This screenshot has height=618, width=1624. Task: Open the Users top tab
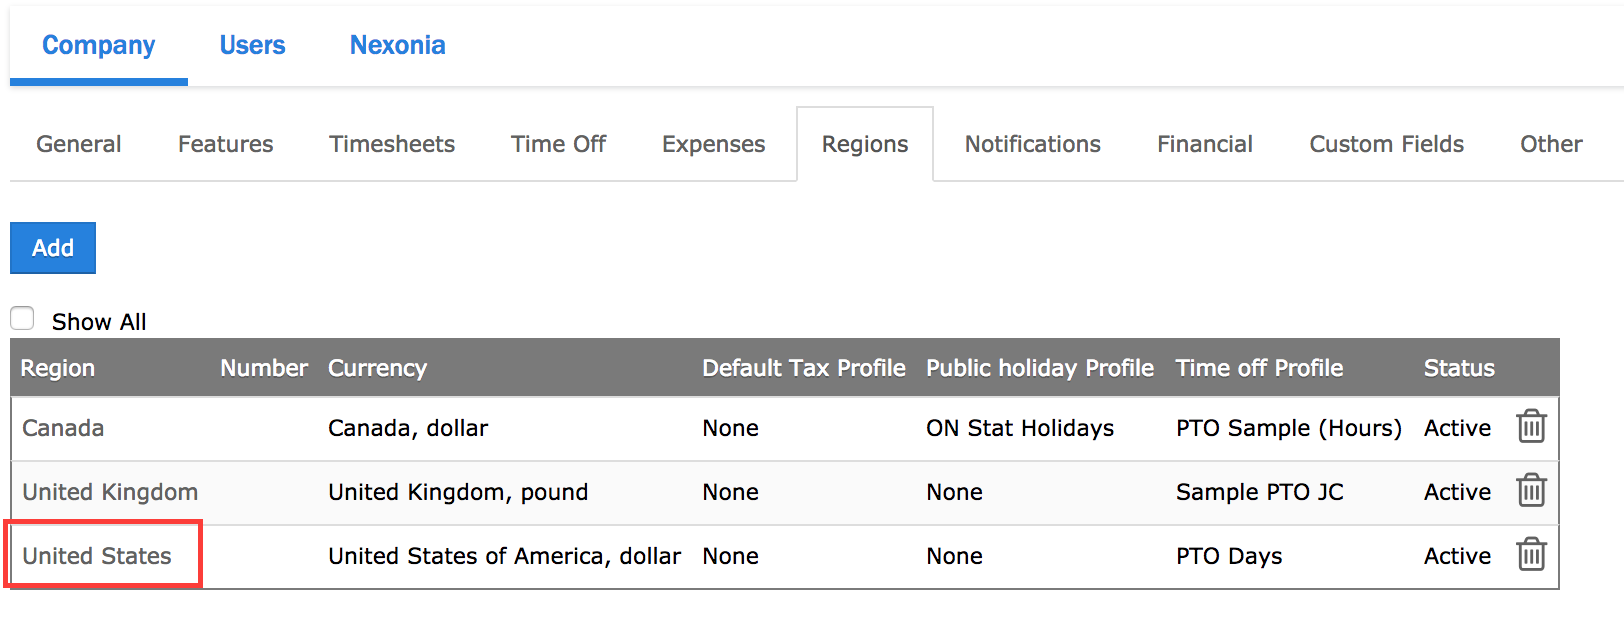pyautogui.click(x=252, y=45)
